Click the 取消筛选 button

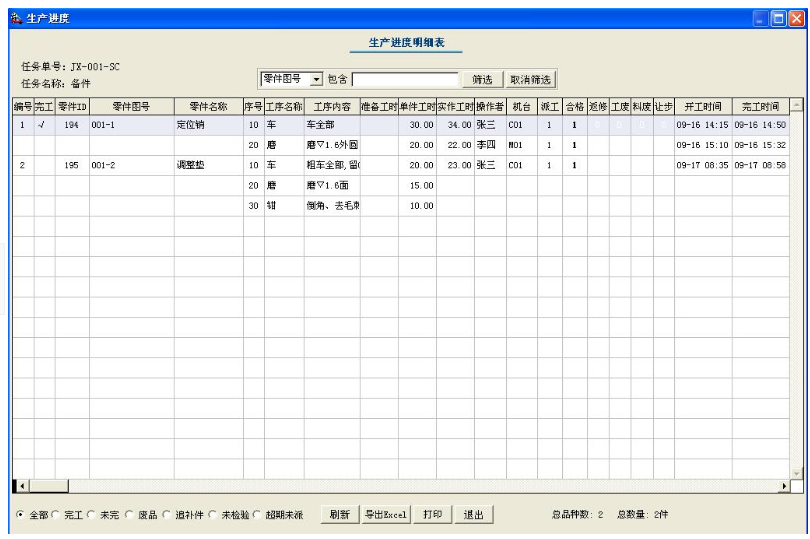(x=531, y=80)
